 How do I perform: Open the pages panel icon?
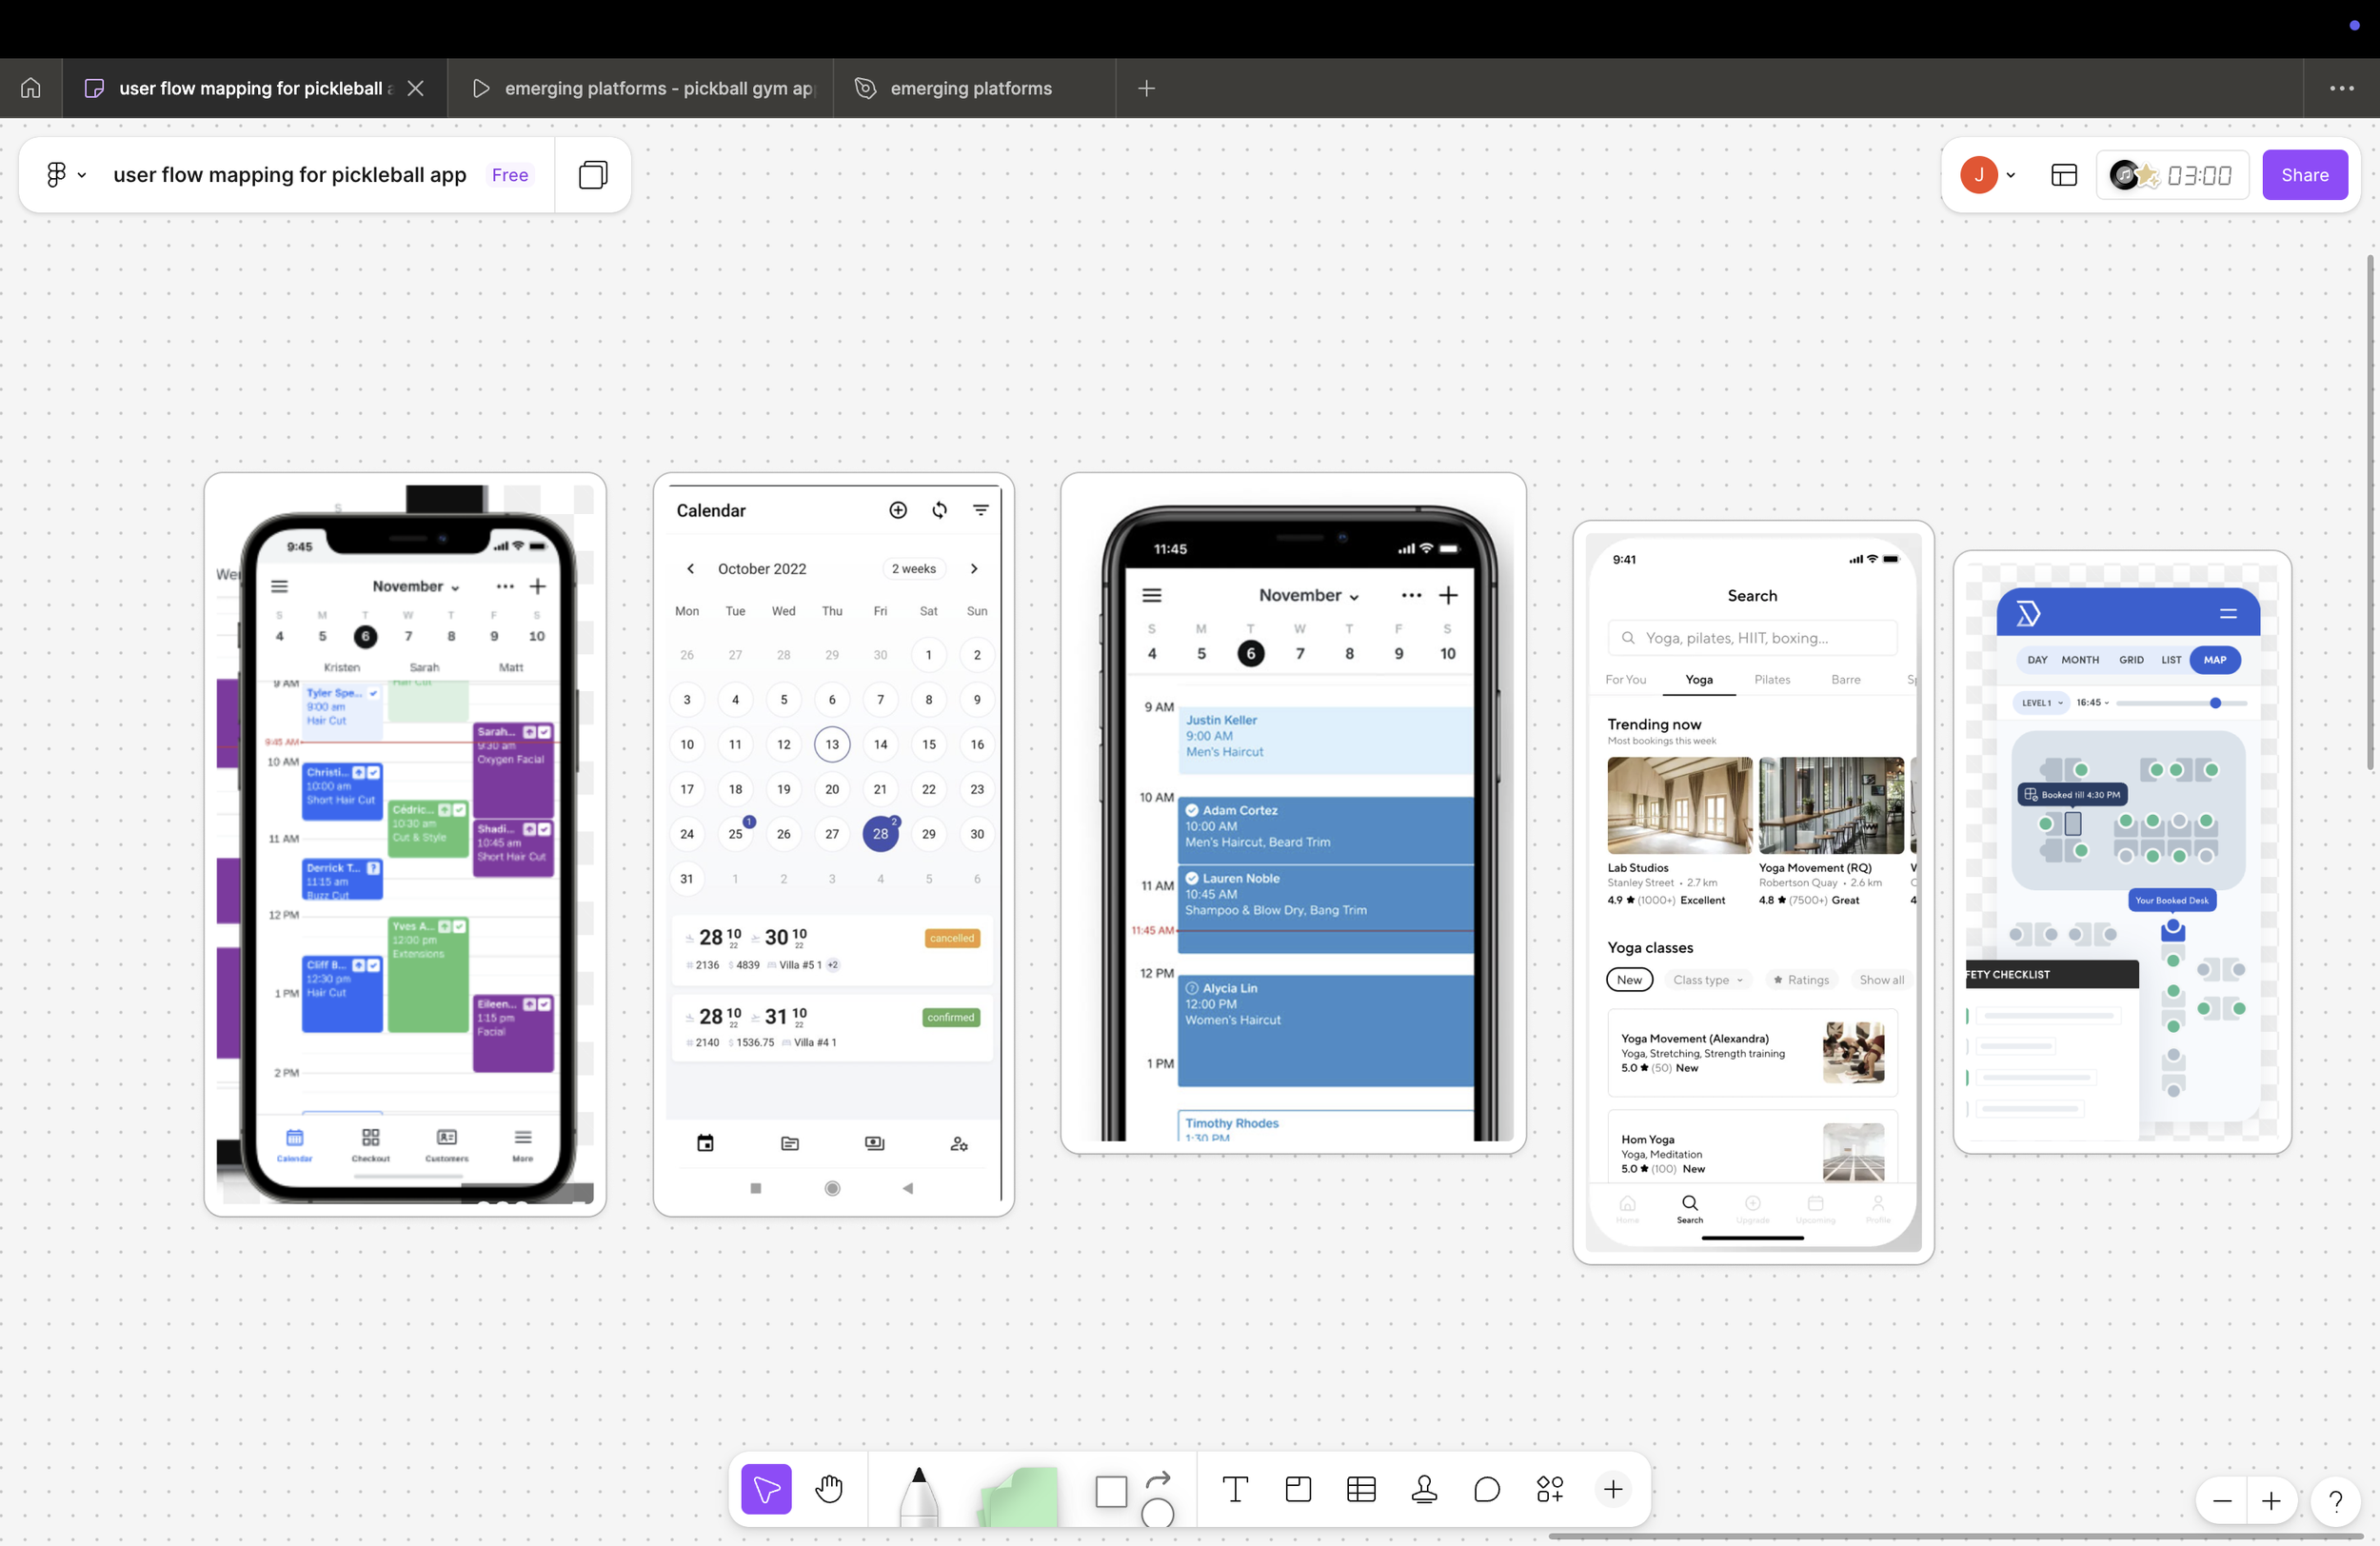(592, 175)
